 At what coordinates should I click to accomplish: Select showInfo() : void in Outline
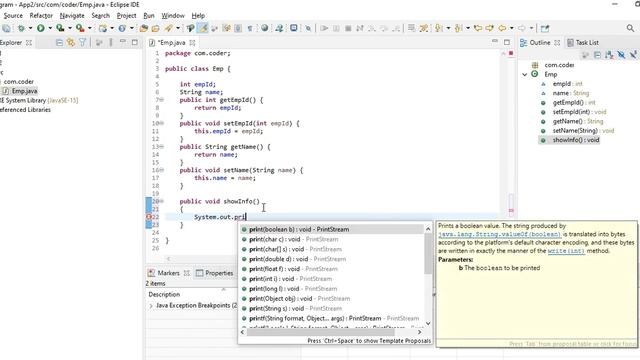[576, 140]
